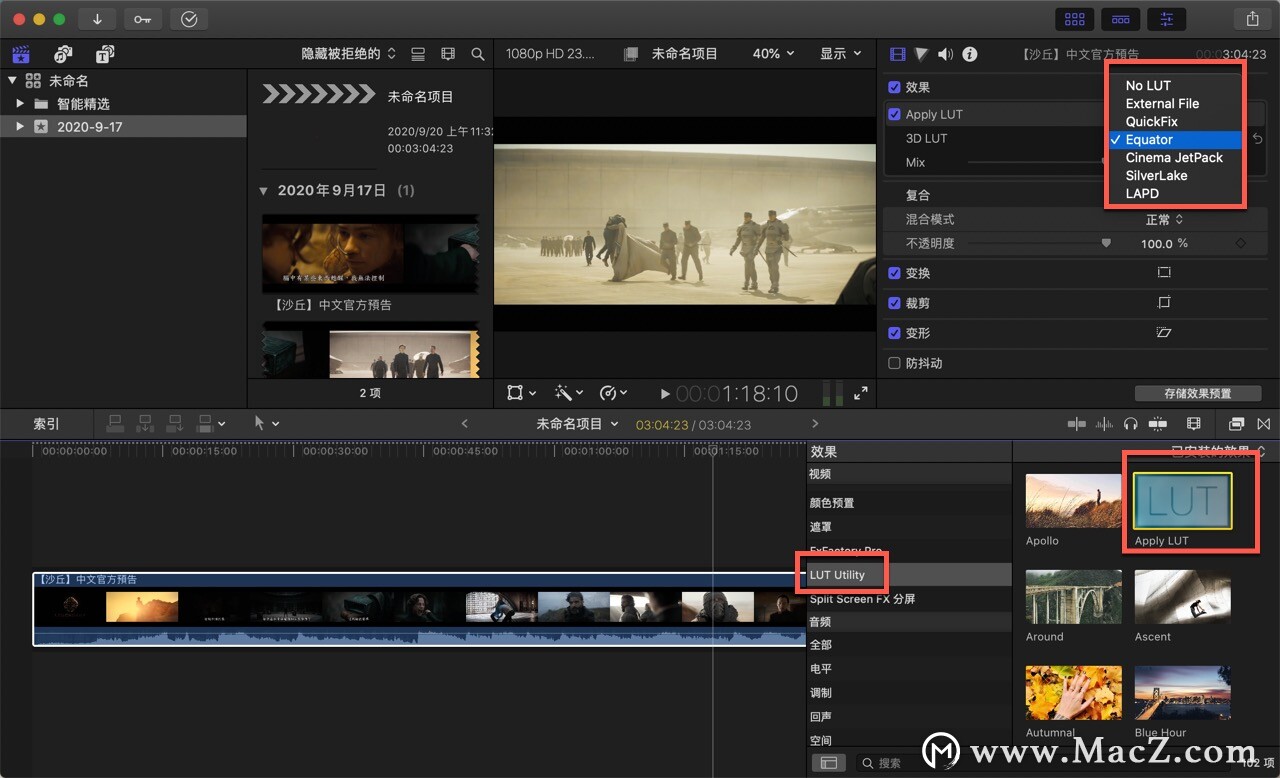Open the 显示 view options dropdown
The height and width of the screenshot is (778, 1280).
840,54
